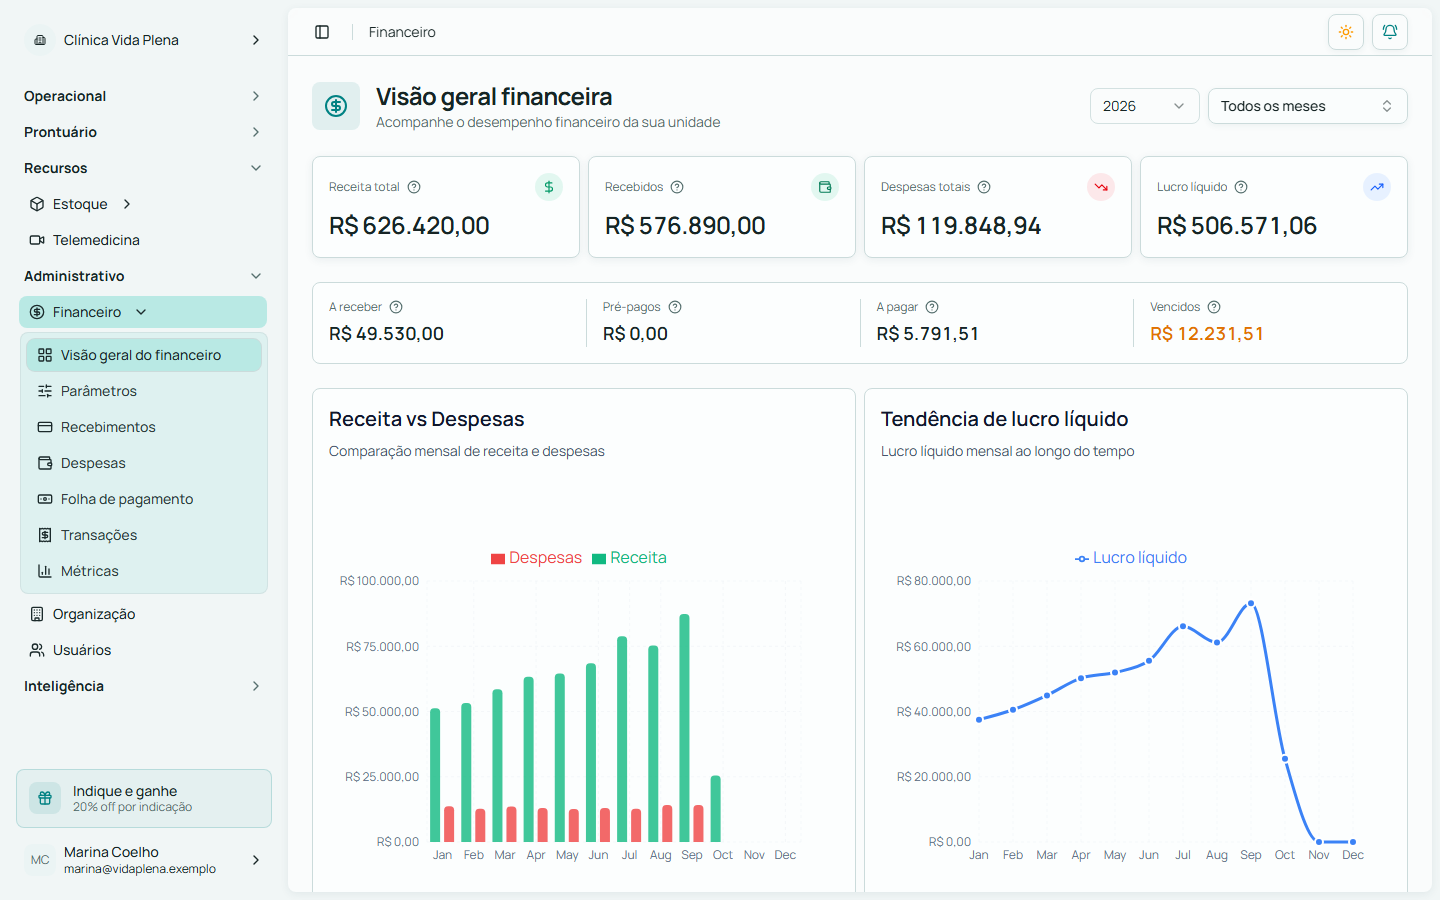This screenshot has height=900, width=1440.
Task: Open Parâmetros in the sidebar
Action: pyautogui.click(x=144, y=391)
